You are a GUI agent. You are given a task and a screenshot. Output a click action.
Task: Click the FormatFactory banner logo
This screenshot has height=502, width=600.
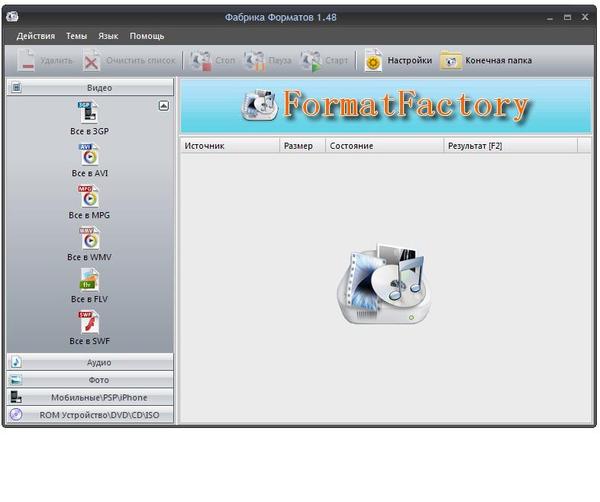tap(386, 106)
